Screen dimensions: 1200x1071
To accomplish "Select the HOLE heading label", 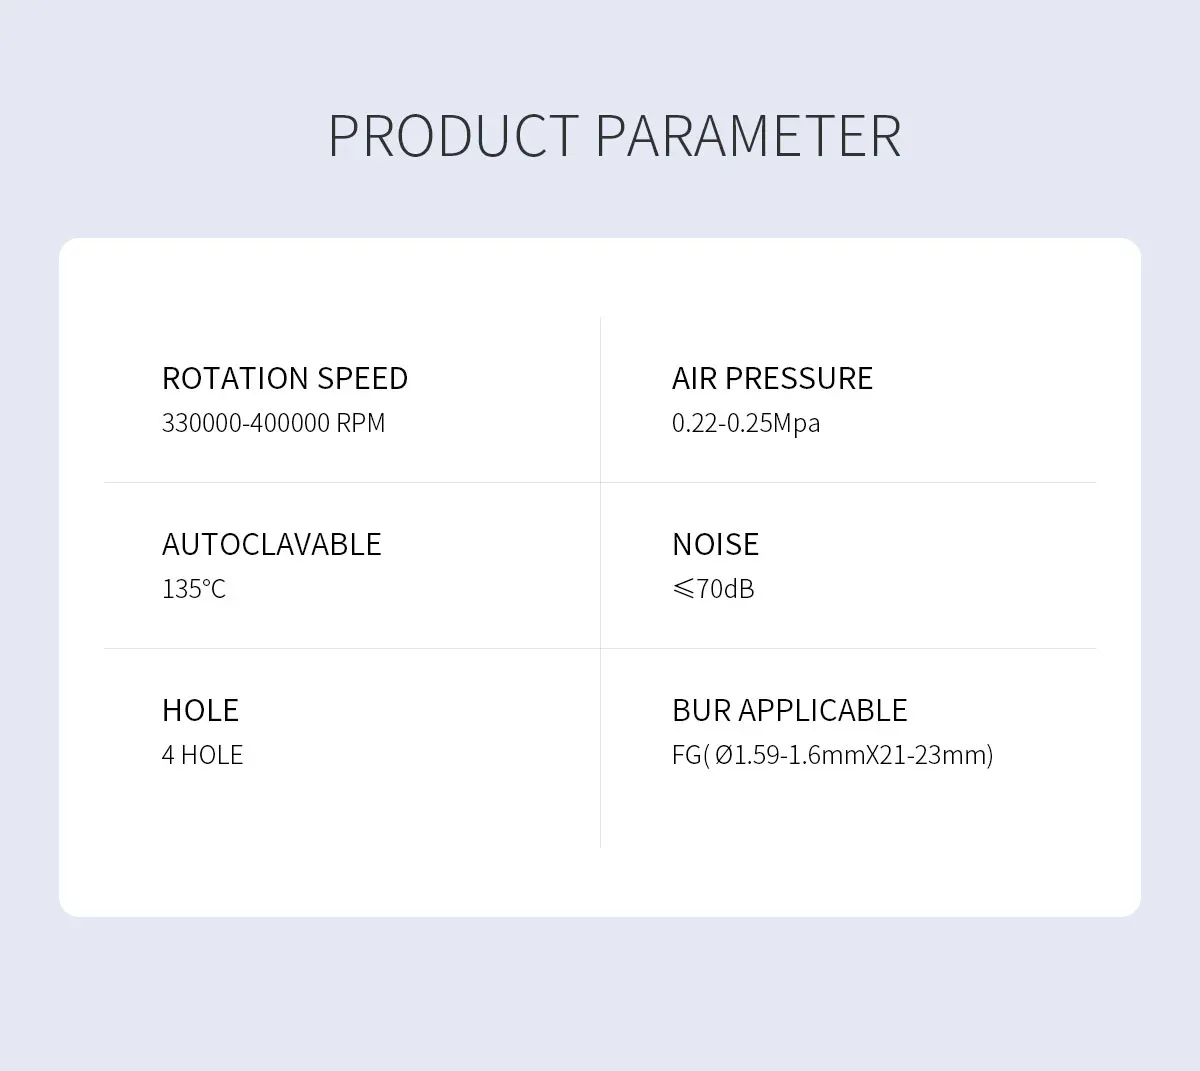I will (x=200, y=710).
